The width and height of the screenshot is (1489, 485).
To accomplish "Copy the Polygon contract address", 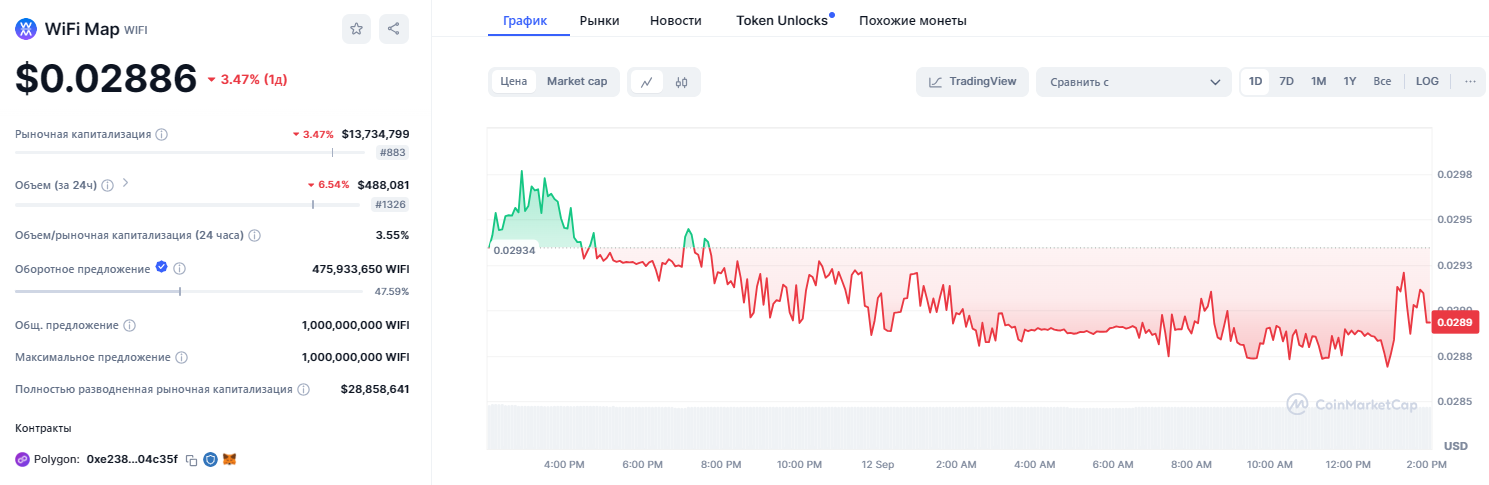I will pyautogui.click(x=191, y=460).
